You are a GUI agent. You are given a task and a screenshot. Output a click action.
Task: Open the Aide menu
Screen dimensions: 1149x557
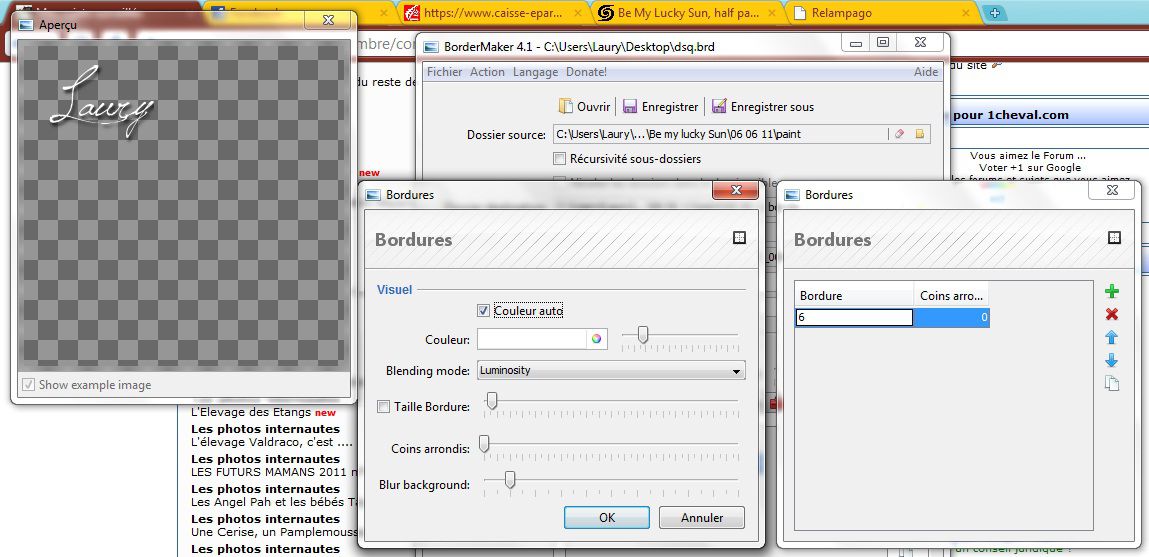(926, 72)
